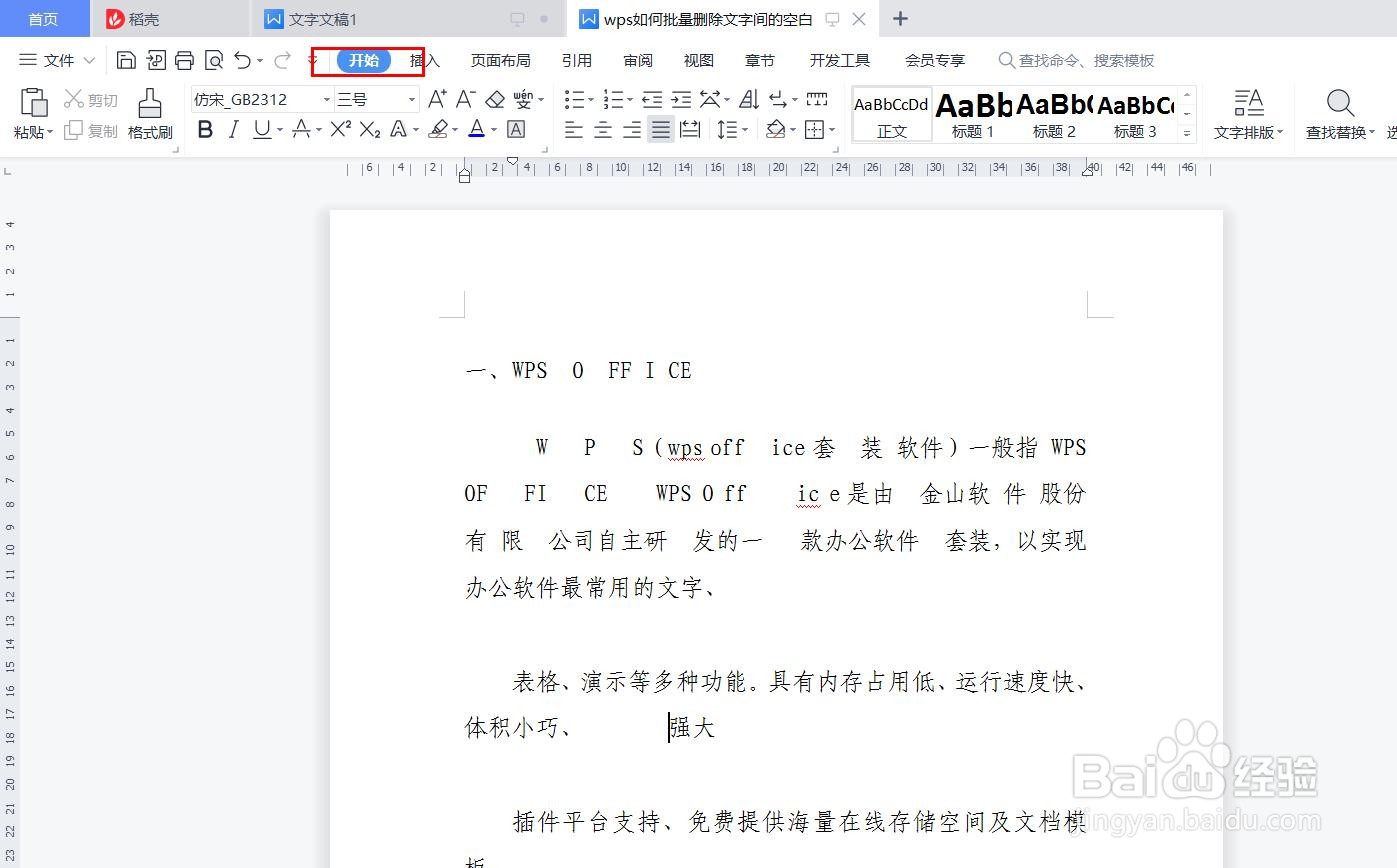Open the 文件 menu dropdown
The image size is (1397, 868).
[57, 60]
